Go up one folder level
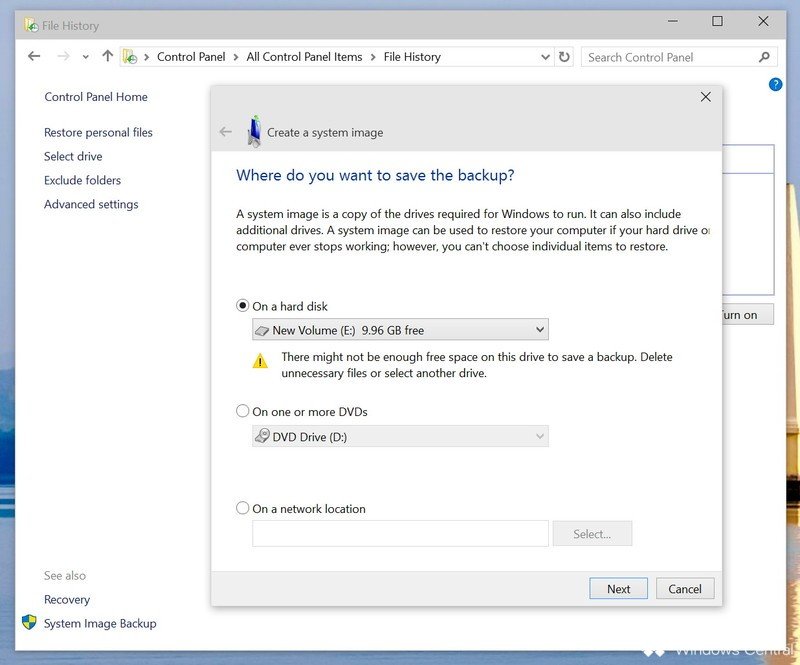The height and width of the screenshot is (665, 800). coord(107,56)
